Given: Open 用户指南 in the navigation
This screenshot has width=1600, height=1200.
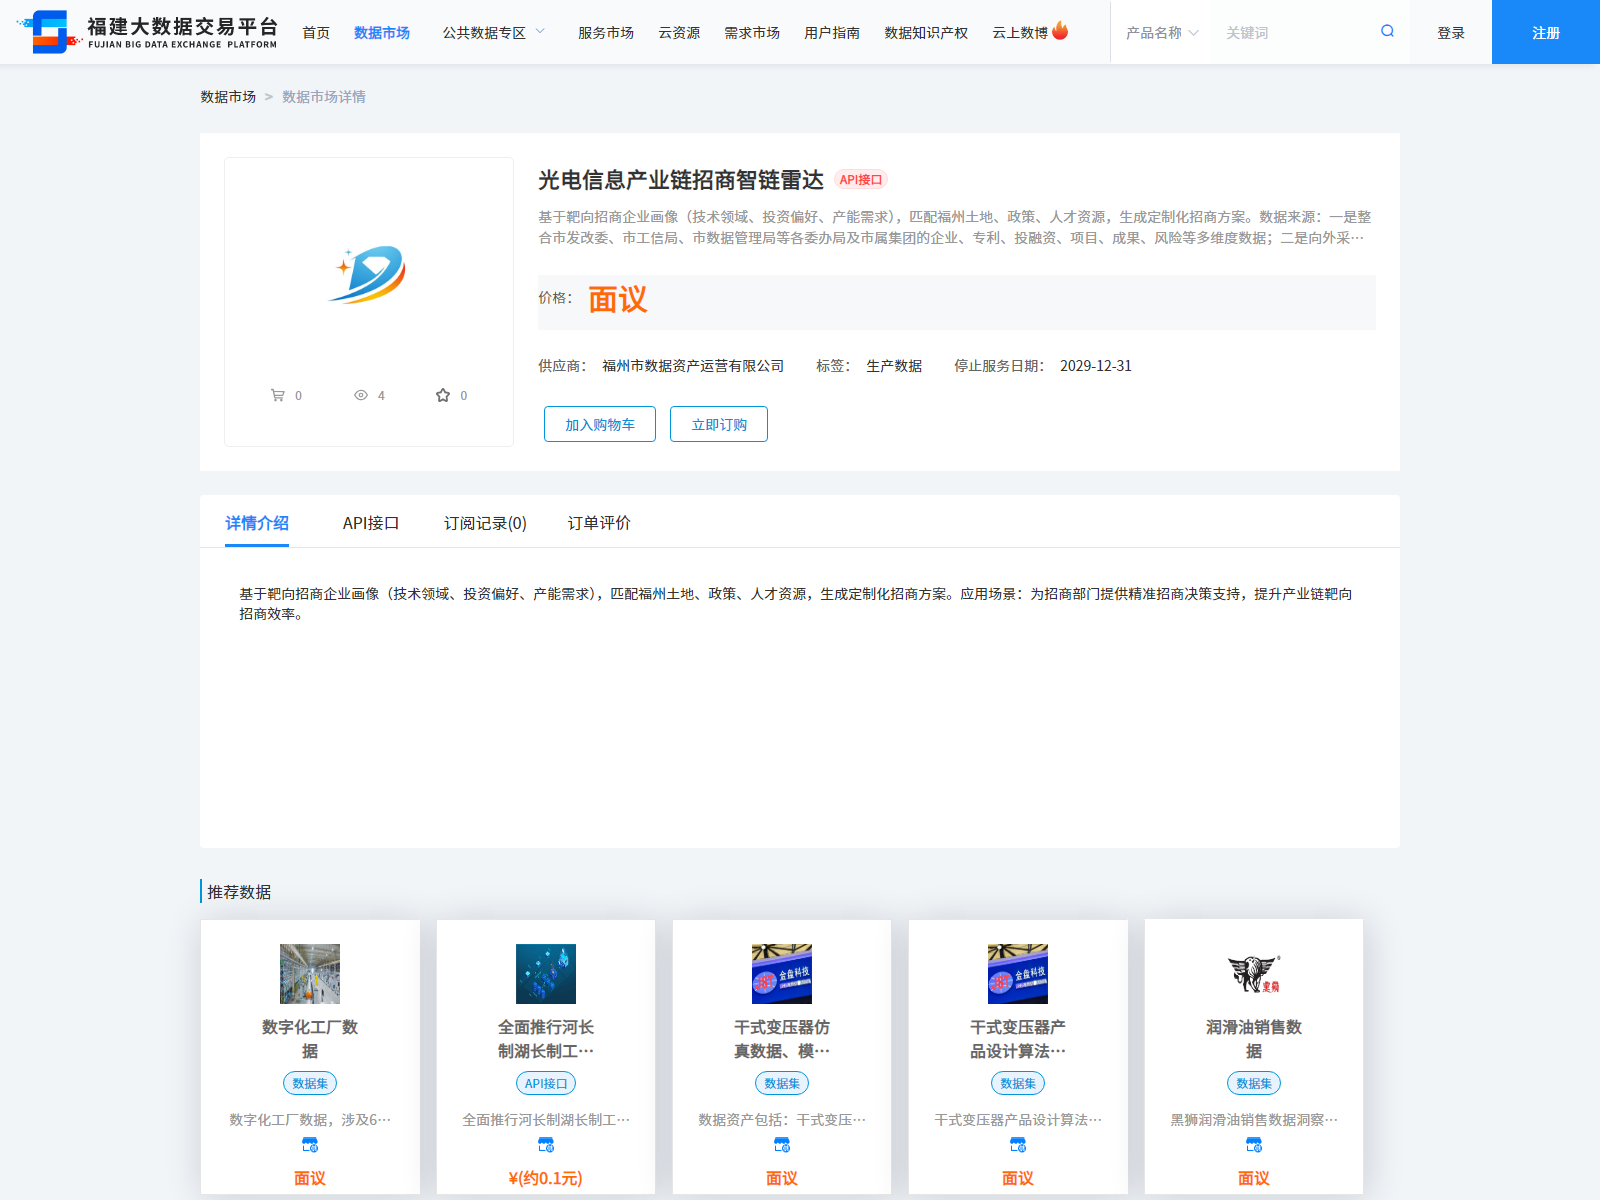Looking at the screenshot, I should point(832,32).
